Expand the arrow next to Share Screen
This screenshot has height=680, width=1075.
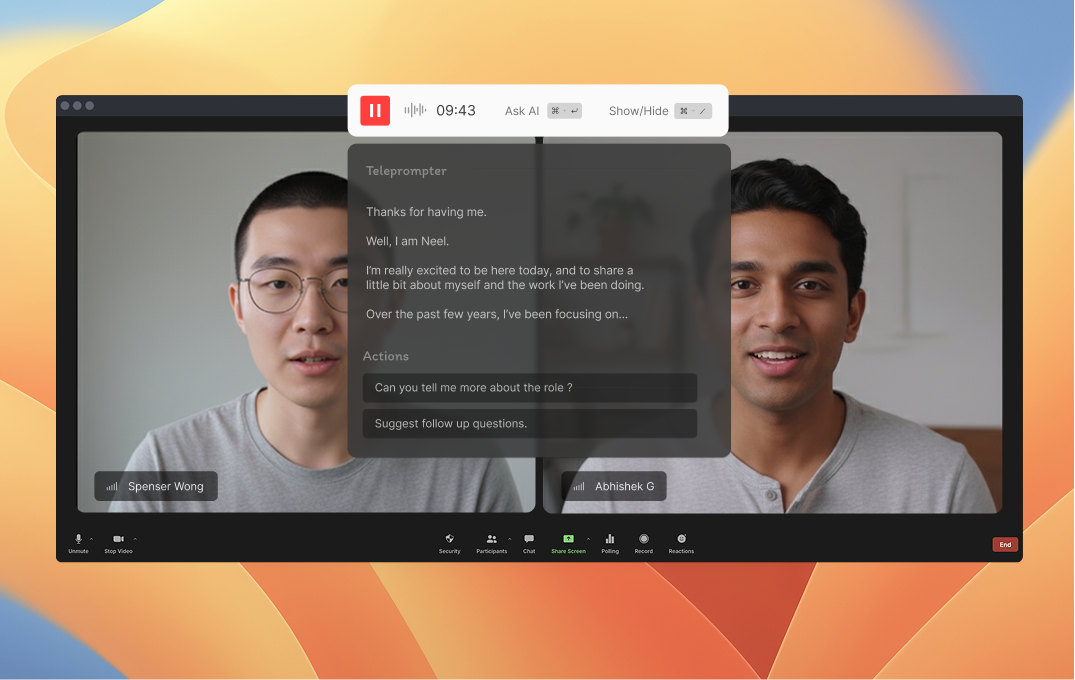pos(588,539)
